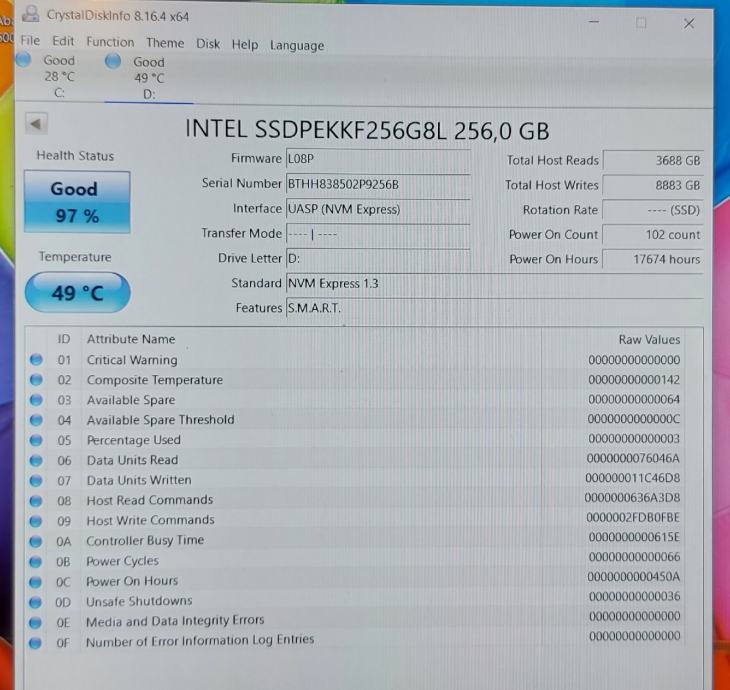Click status dot for Available Spare Threshold
The height and width of the screenshot is (690, 730).
(36, 419)
